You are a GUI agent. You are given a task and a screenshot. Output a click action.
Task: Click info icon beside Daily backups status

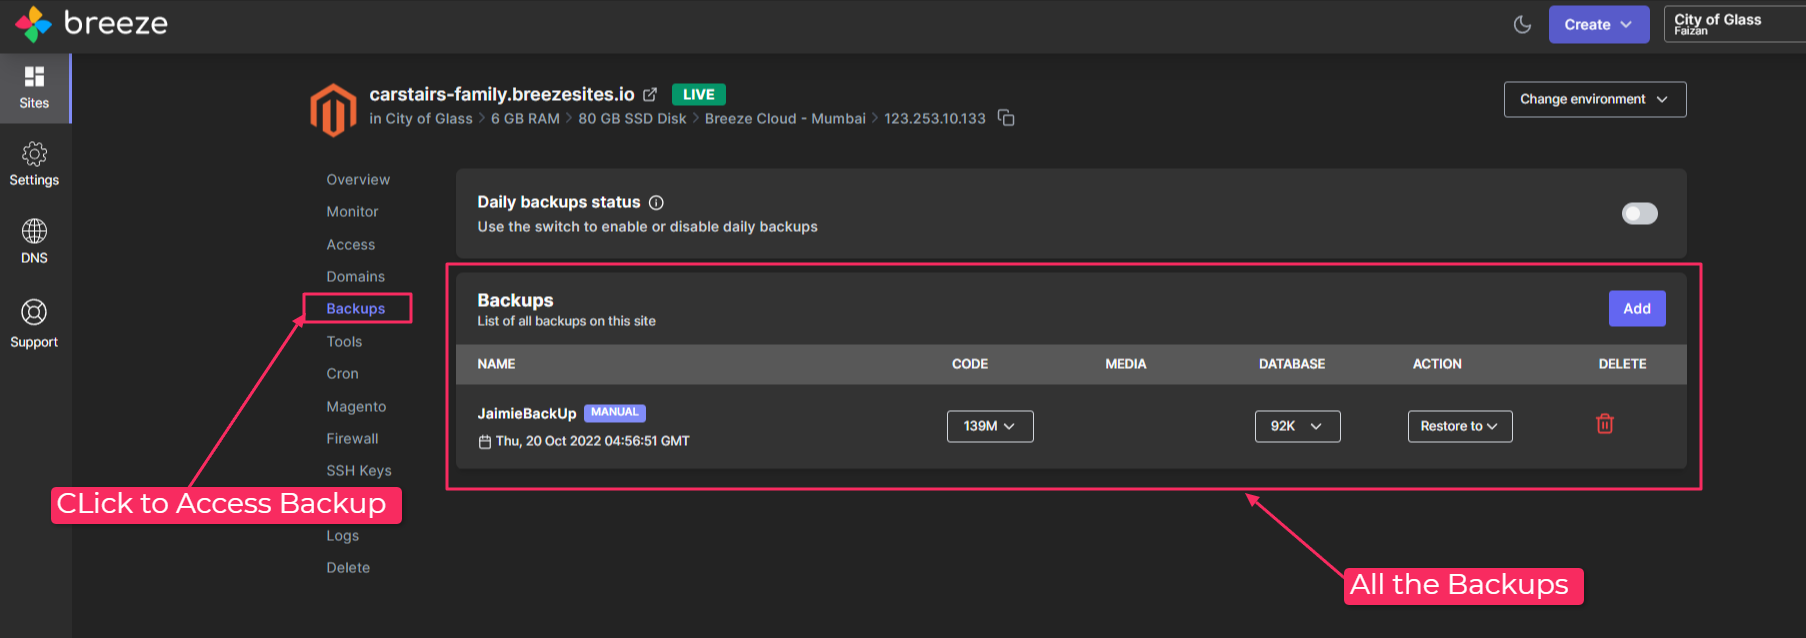pyautogui.click(x=656, y=202)
